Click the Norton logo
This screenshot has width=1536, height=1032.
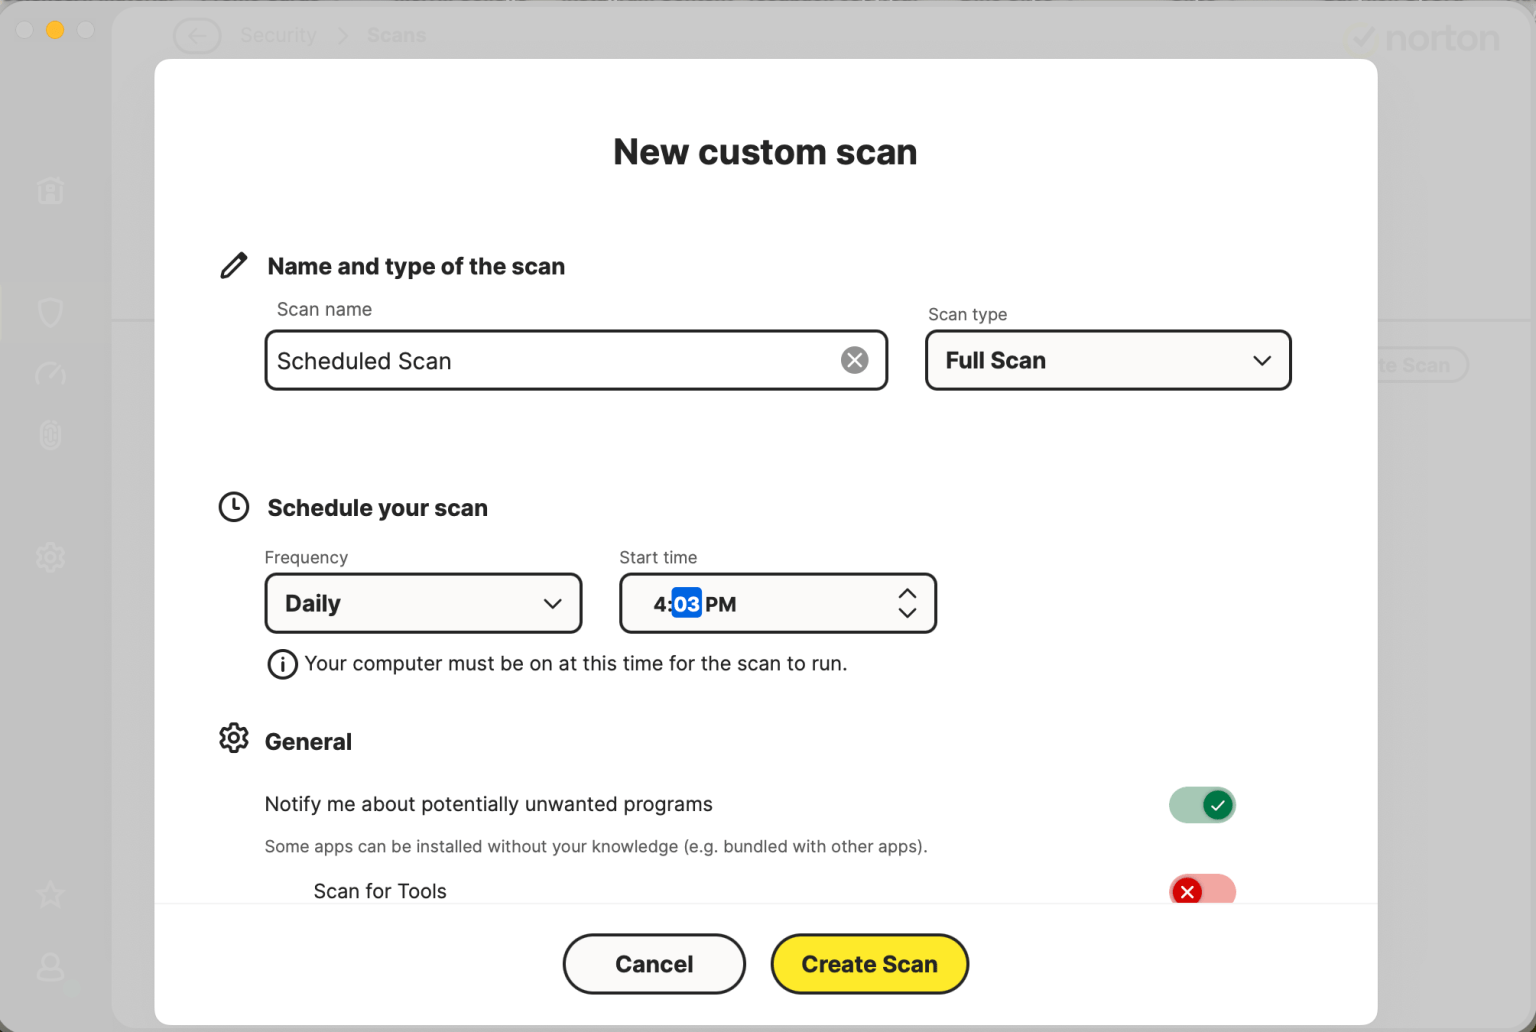1424,37
